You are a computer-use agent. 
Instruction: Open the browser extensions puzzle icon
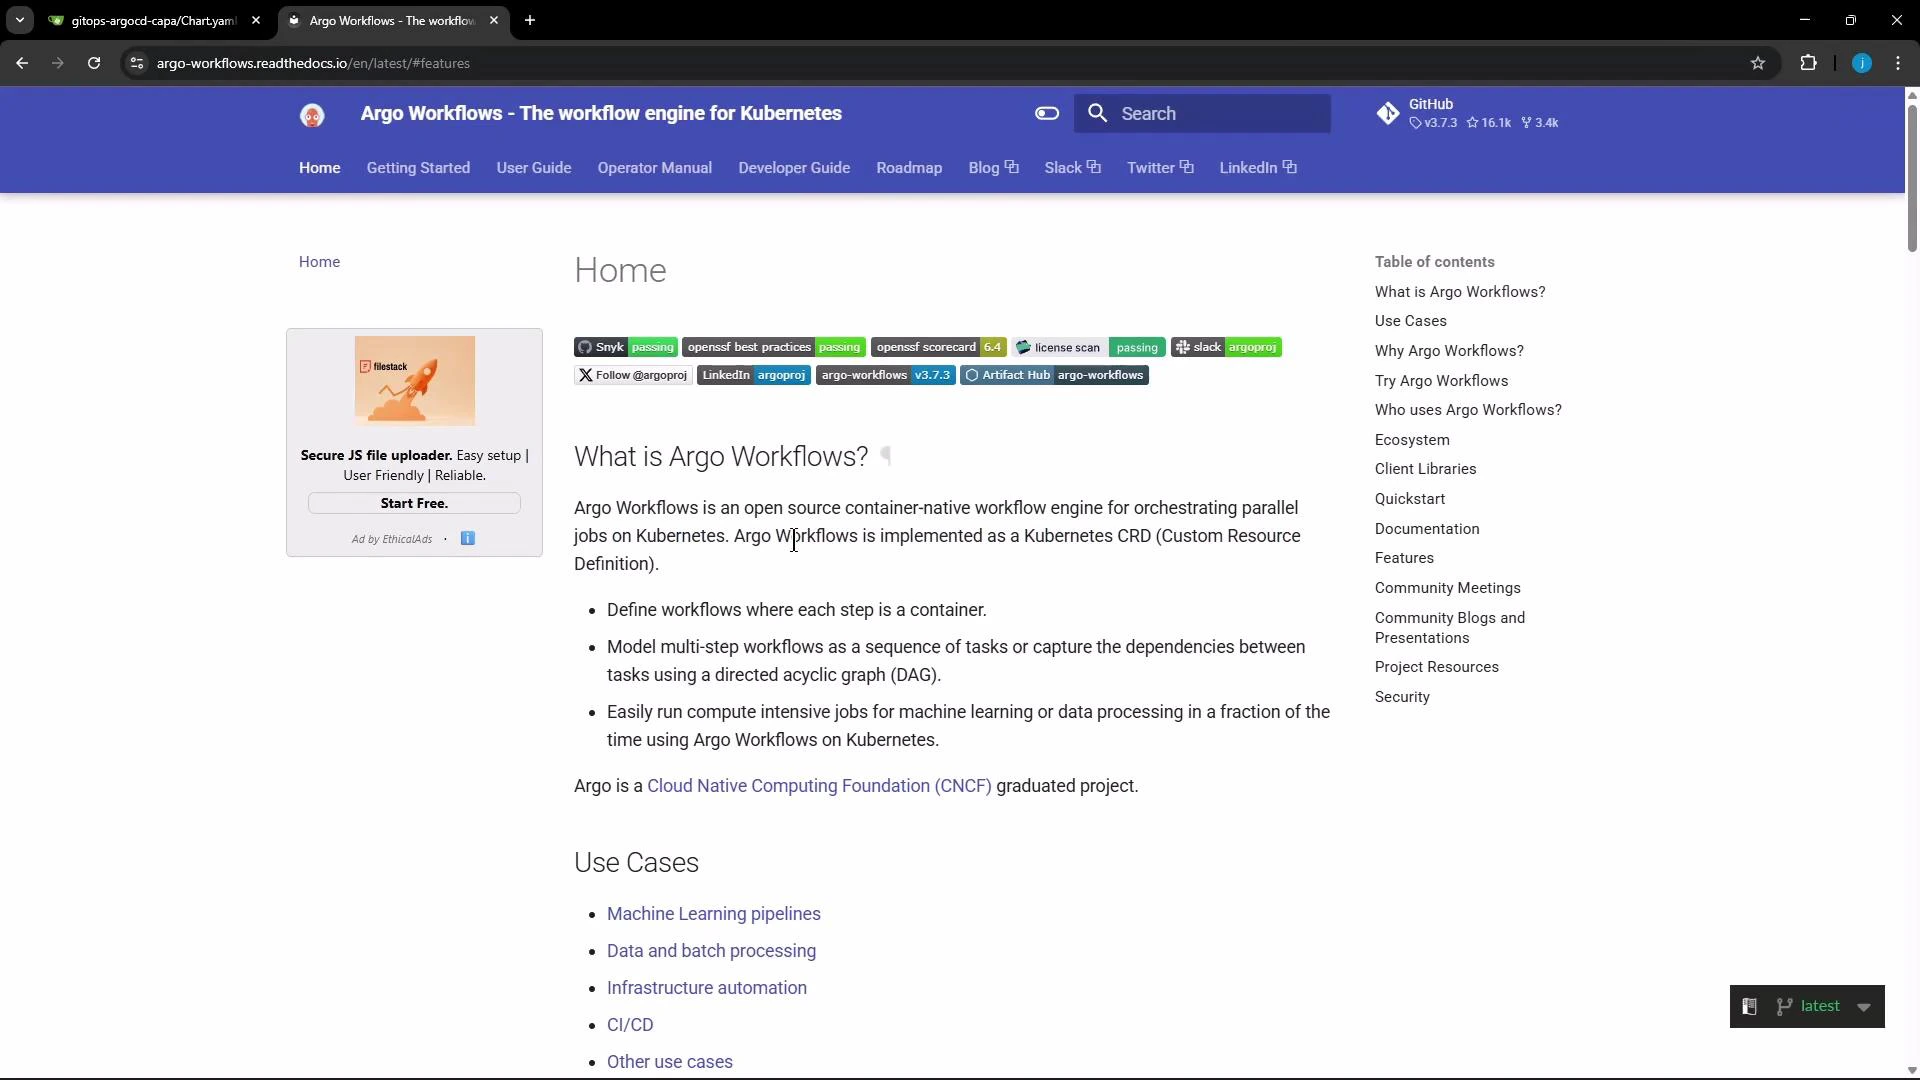coord(1808,63)
